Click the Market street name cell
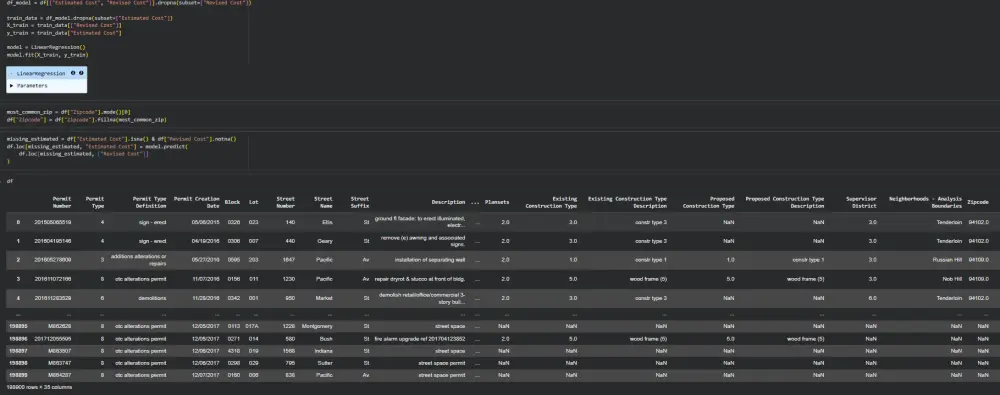The image size is (1000, 395). [x=325, y=299]
